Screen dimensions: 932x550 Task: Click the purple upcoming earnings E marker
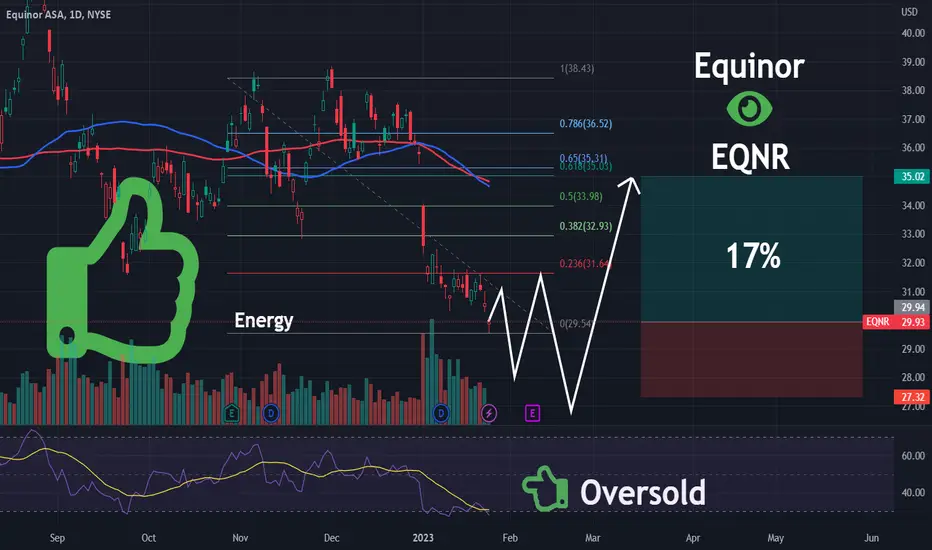tap(532, 413)
